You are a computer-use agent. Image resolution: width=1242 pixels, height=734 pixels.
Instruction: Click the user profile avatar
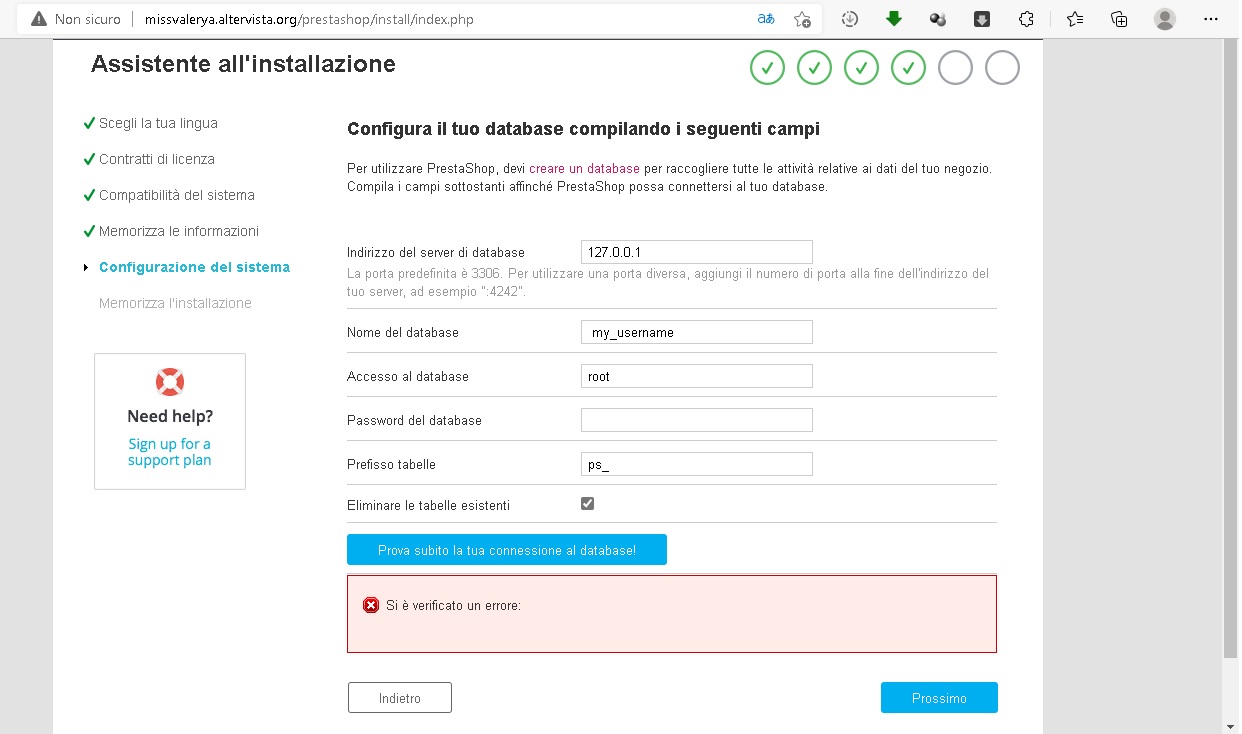pos(1165,19)
